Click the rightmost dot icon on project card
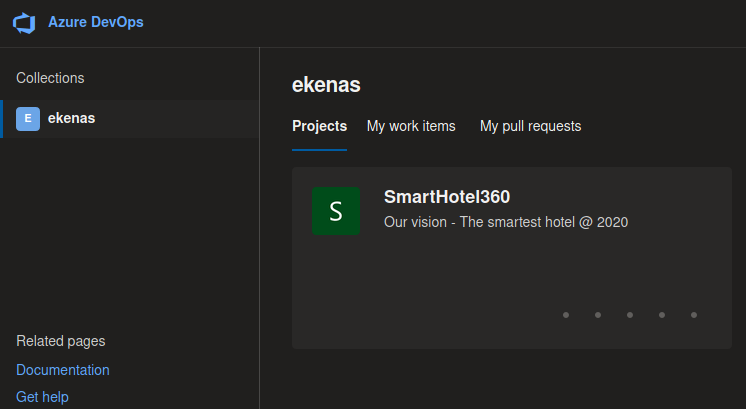This screenshot has height=409, width=746. (694, 315)
